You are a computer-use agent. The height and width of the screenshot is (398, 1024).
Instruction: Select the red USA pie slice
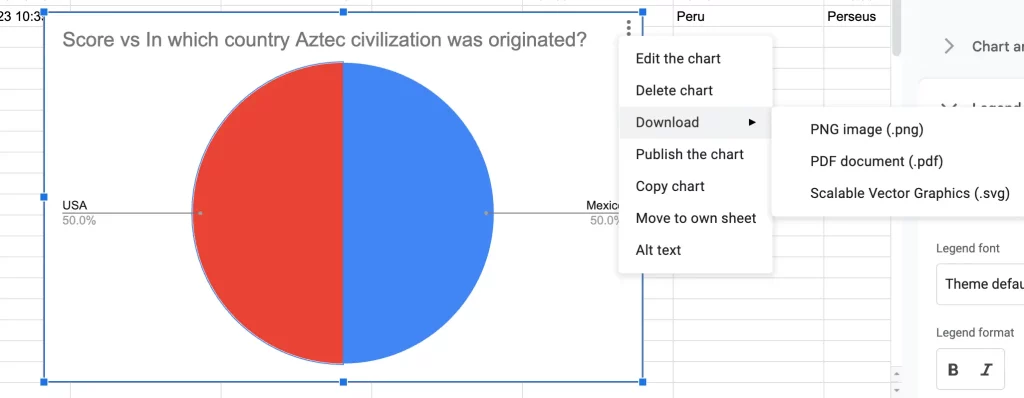[268, 213]
